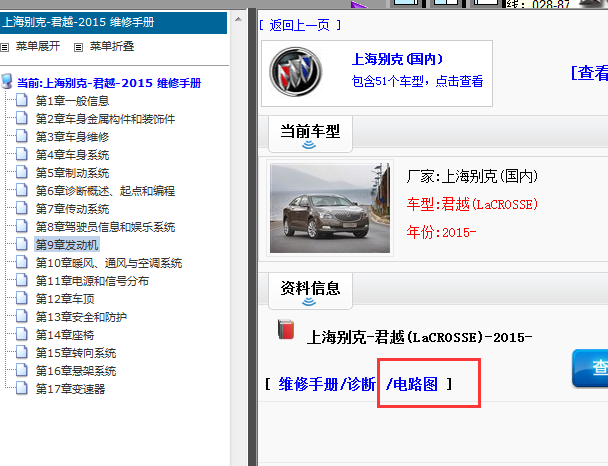Click the page icon for 第14章座椅
Screen dimensions: 608x466
point(22,334)
